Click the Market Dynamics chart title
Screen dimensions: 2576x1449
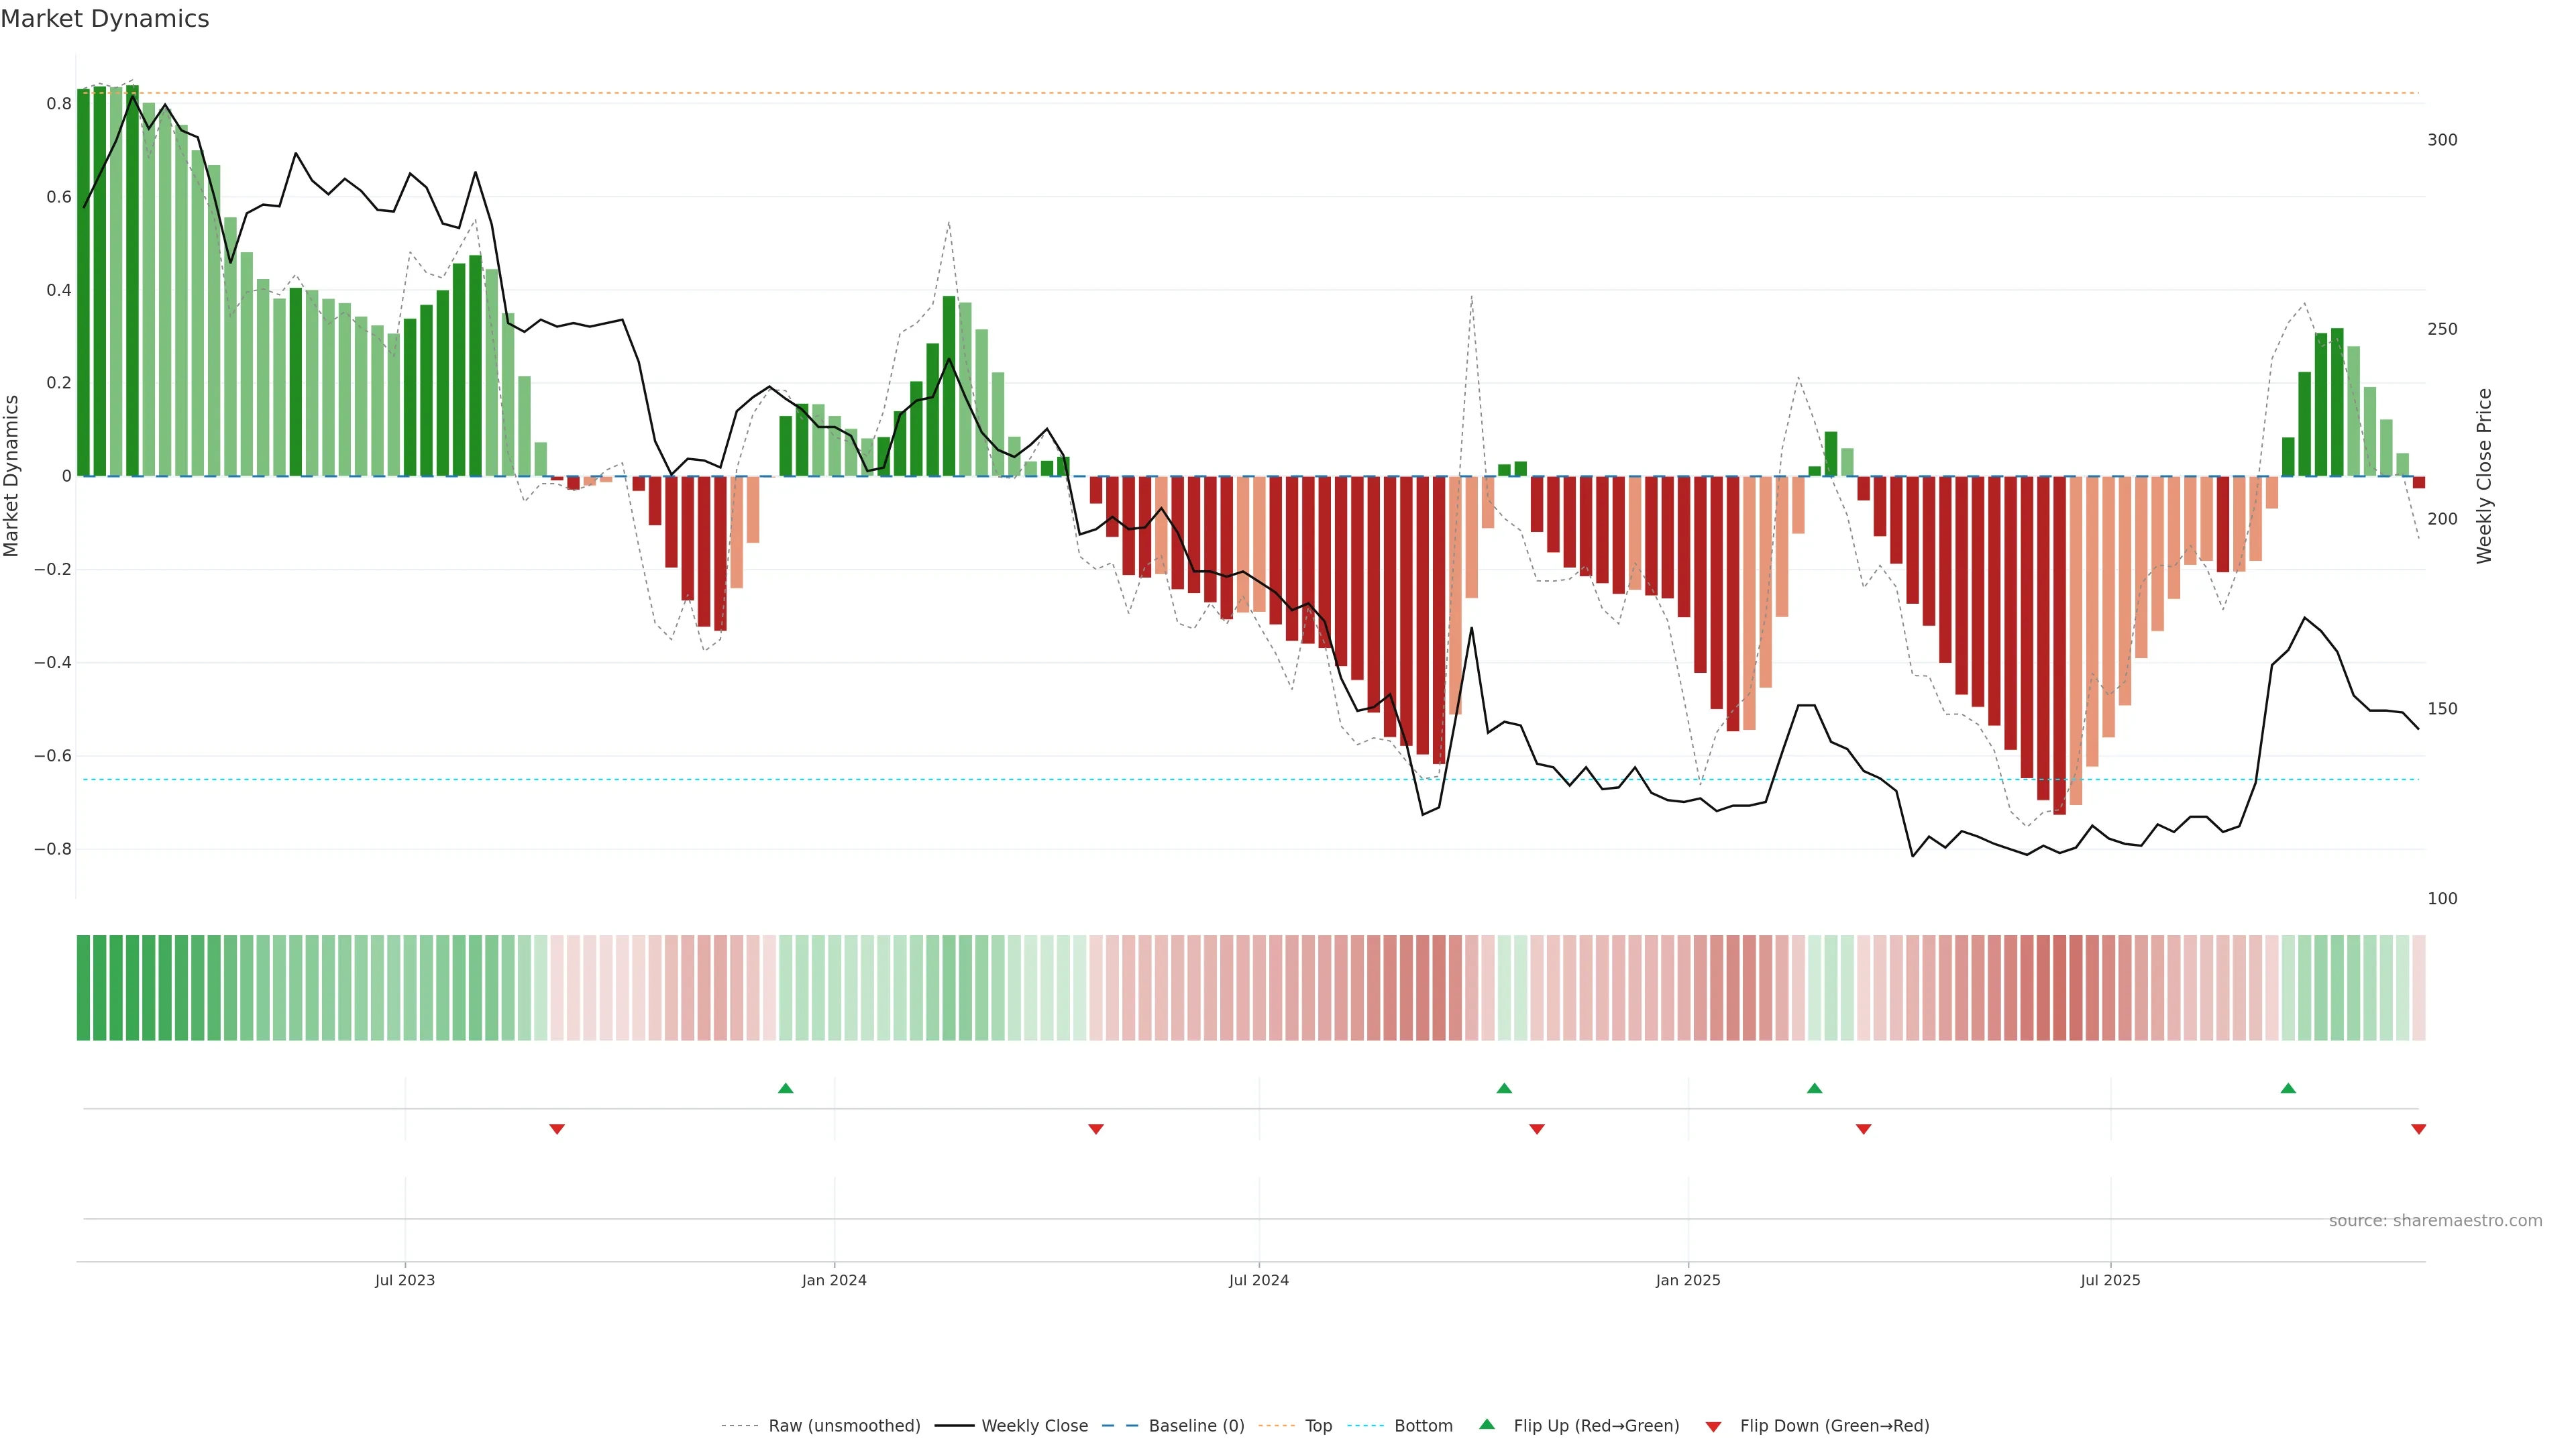pyautogui.click(x=105, y=19)
